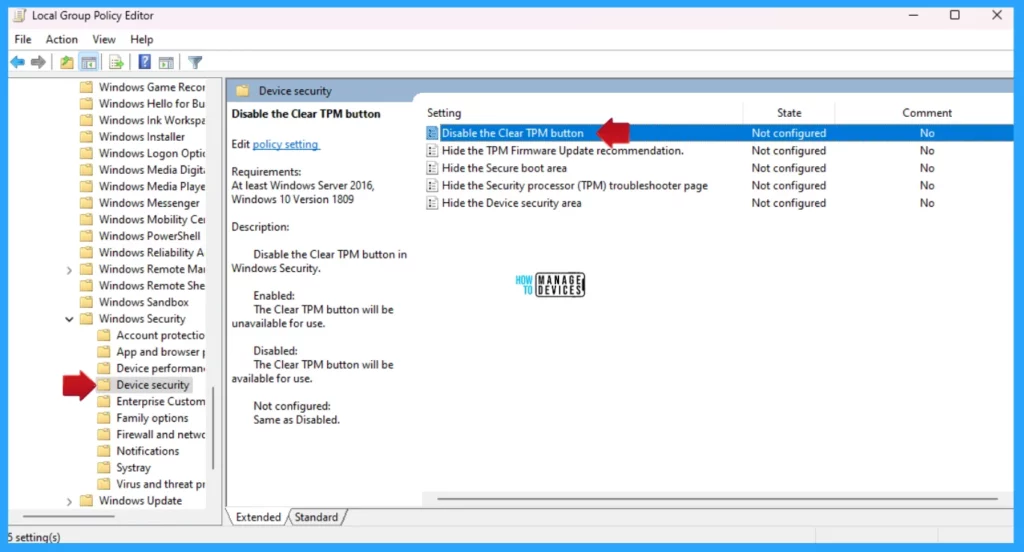Click the tree pane vertical scrollbar
1024x552 pixels.
click(x=213, y=429)
